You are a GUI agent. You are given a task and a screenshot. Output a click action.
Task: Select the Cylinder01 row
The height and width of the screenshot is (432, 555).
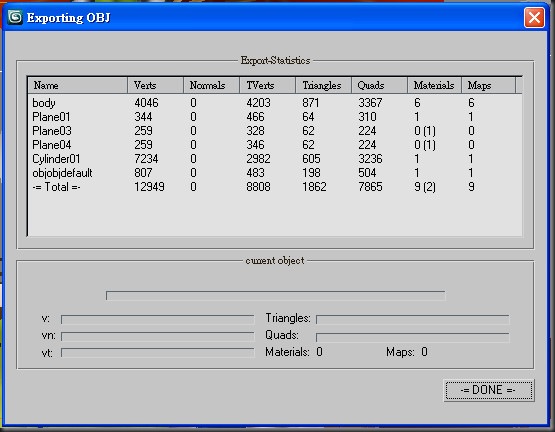(274, 159)
